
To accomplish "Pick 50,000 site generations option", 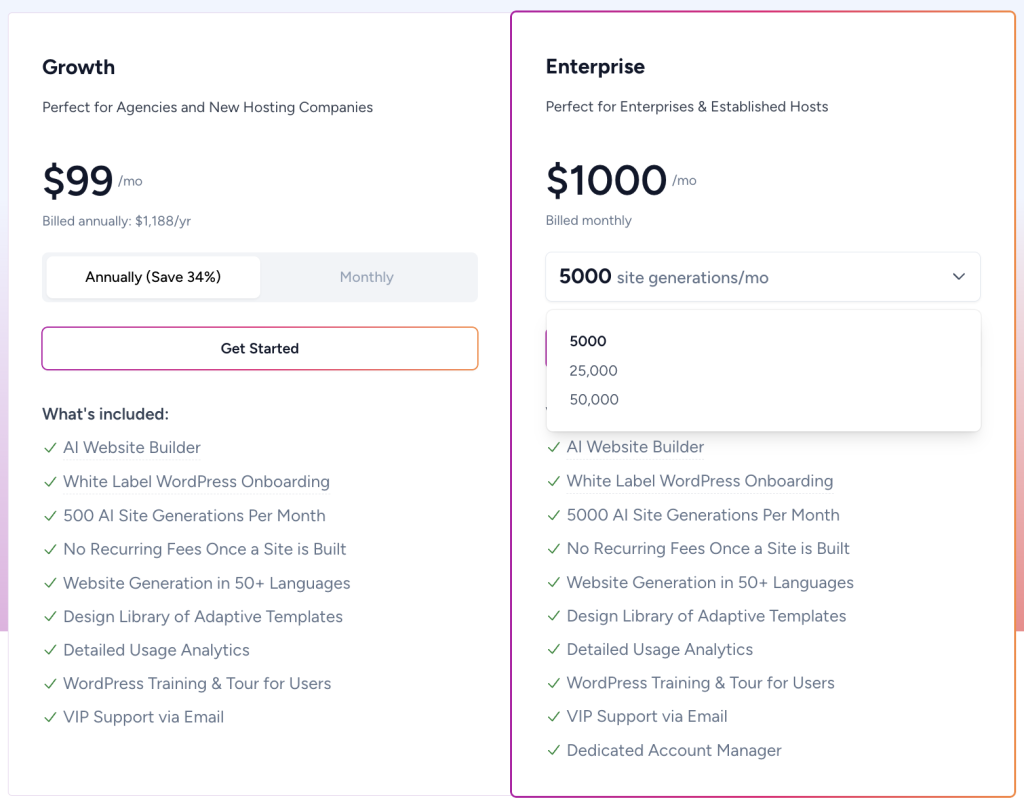I will pyautogui.click(x=593, y=399).
